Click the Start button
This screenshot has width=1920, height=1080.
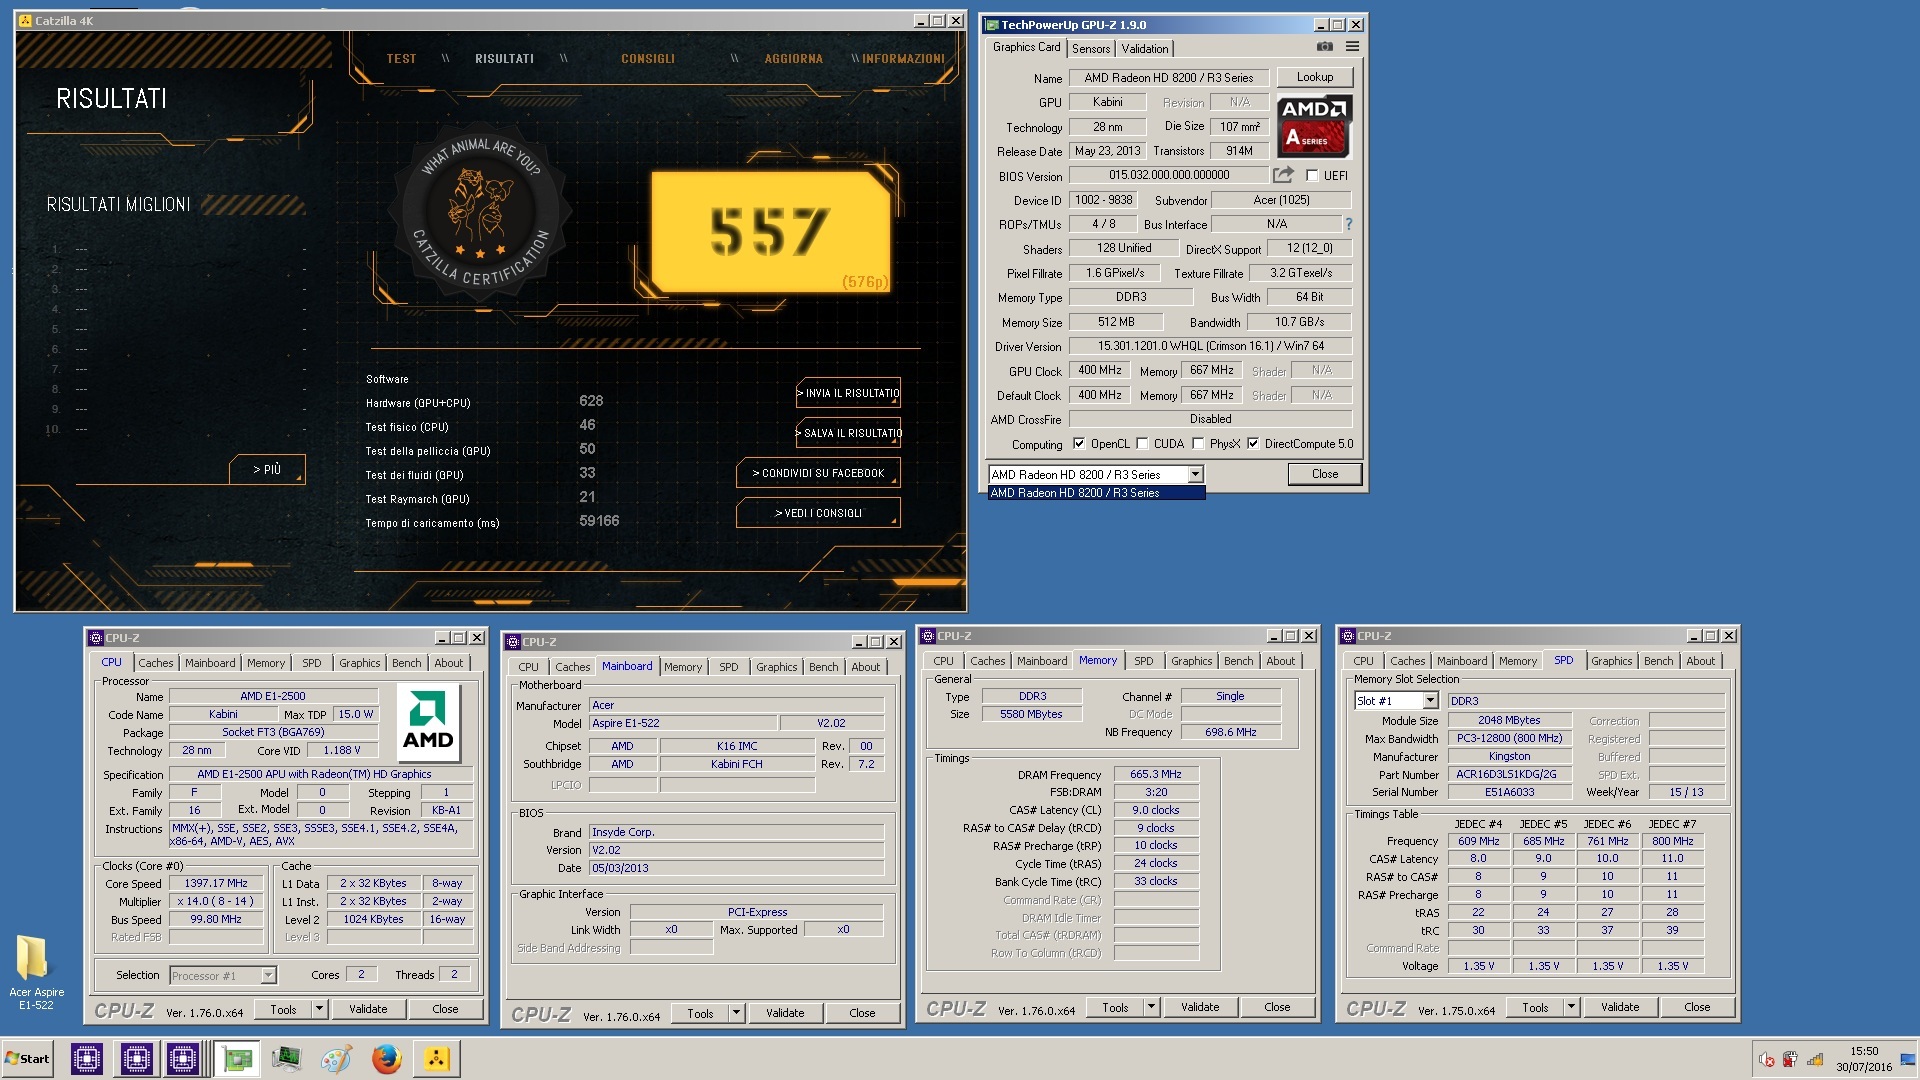28,1058
